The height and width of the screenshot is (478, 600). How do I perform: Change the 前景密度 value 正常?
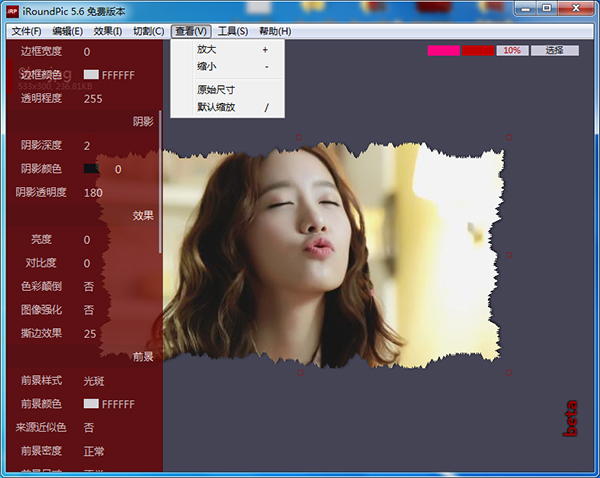(x=95, y=451)
